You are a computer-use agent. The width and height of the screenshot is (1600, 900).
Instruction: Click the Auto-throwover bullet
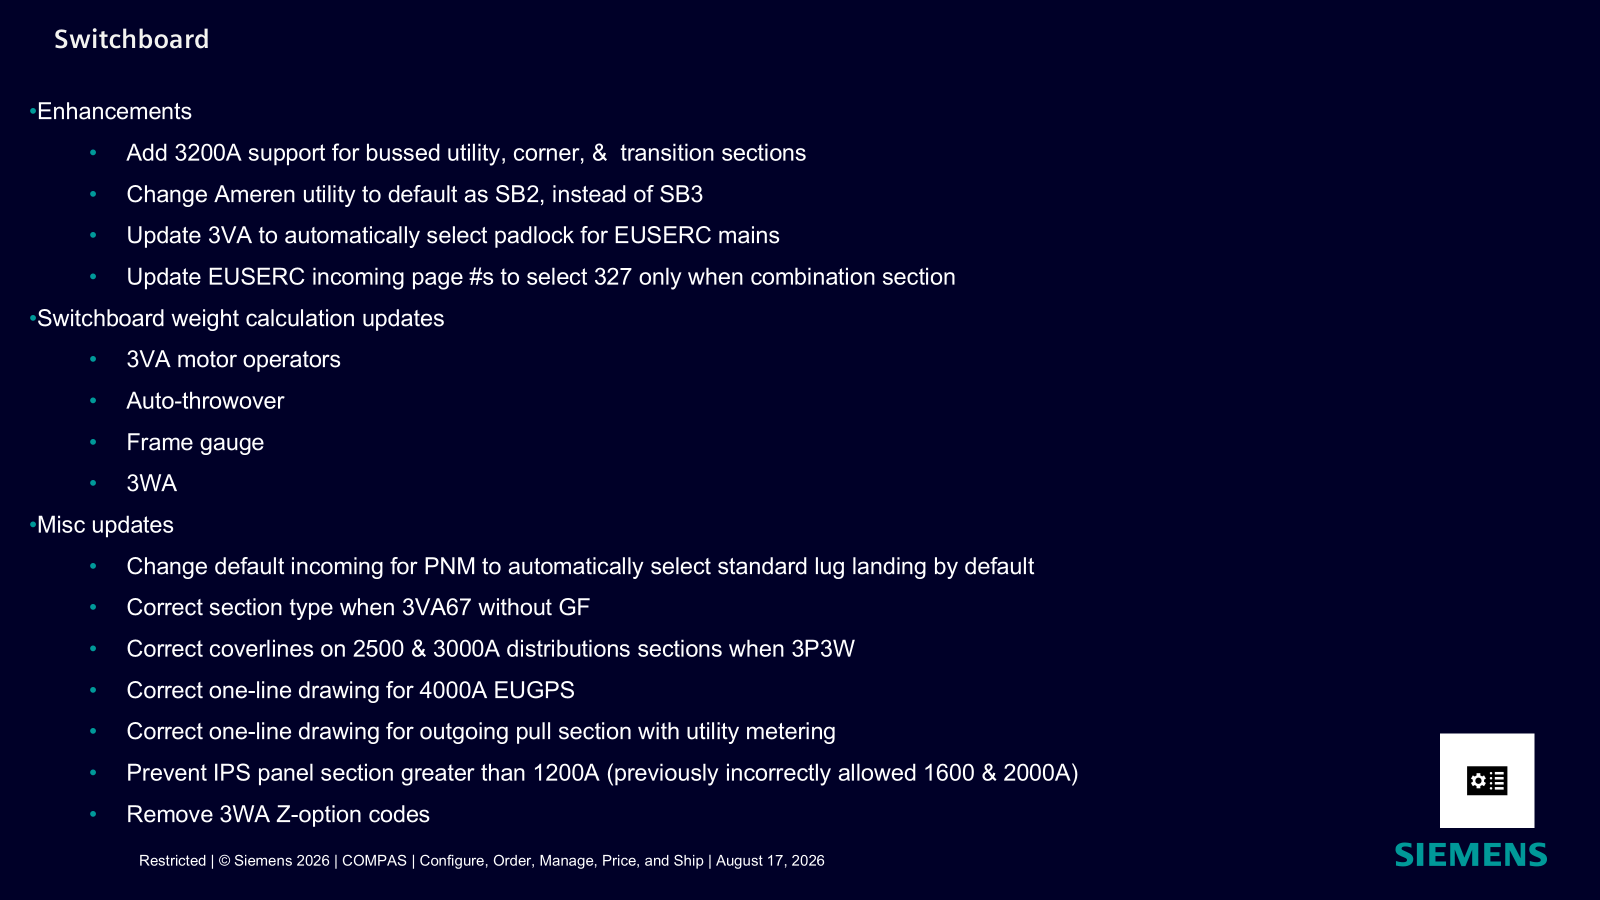[x=205, y=401]
